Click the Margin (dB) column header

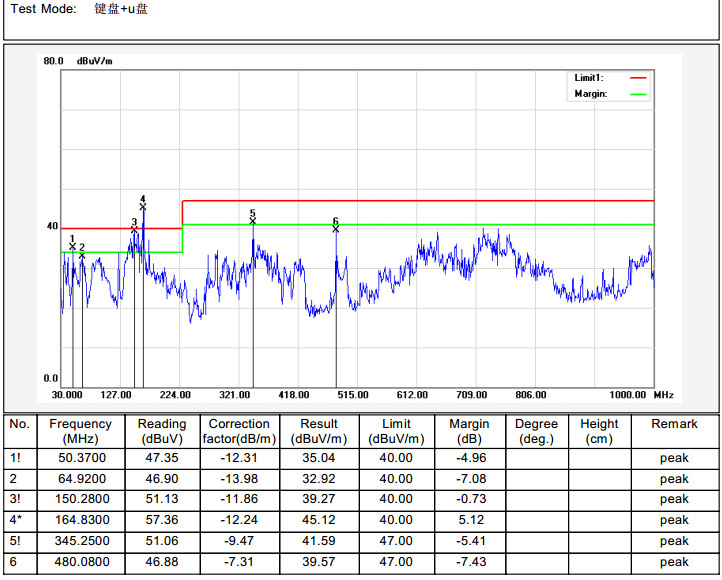coord(470,431)
